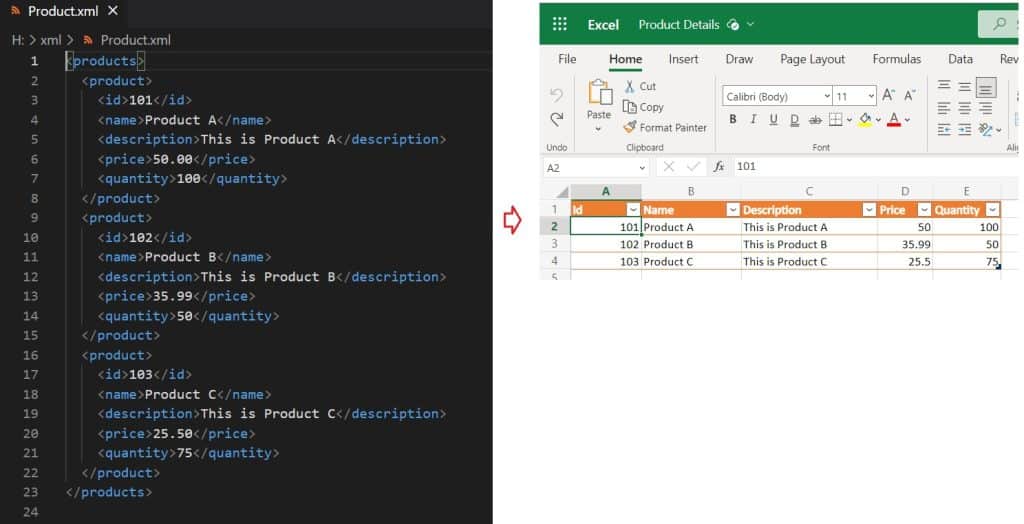Open the Paste options arrow

click(x=598, y=129)
